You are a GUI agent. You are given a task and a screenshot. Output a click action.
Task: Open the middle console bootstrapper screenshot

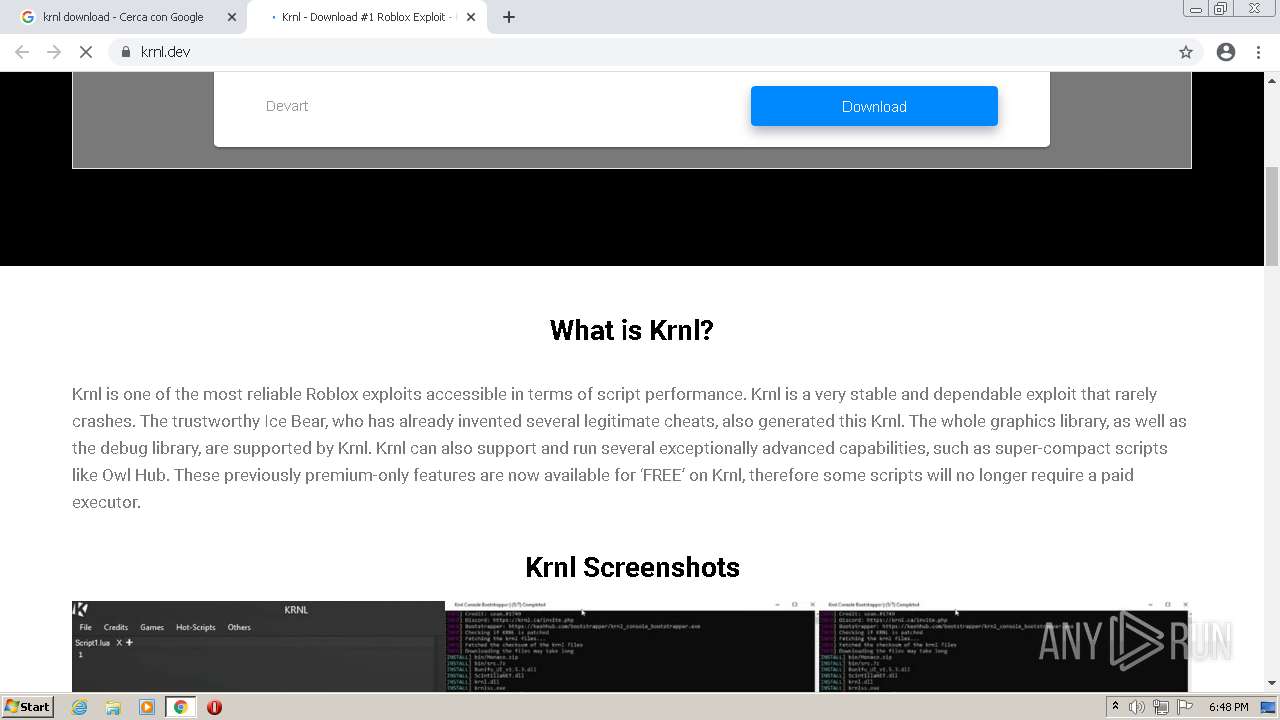tap(630, 646)
